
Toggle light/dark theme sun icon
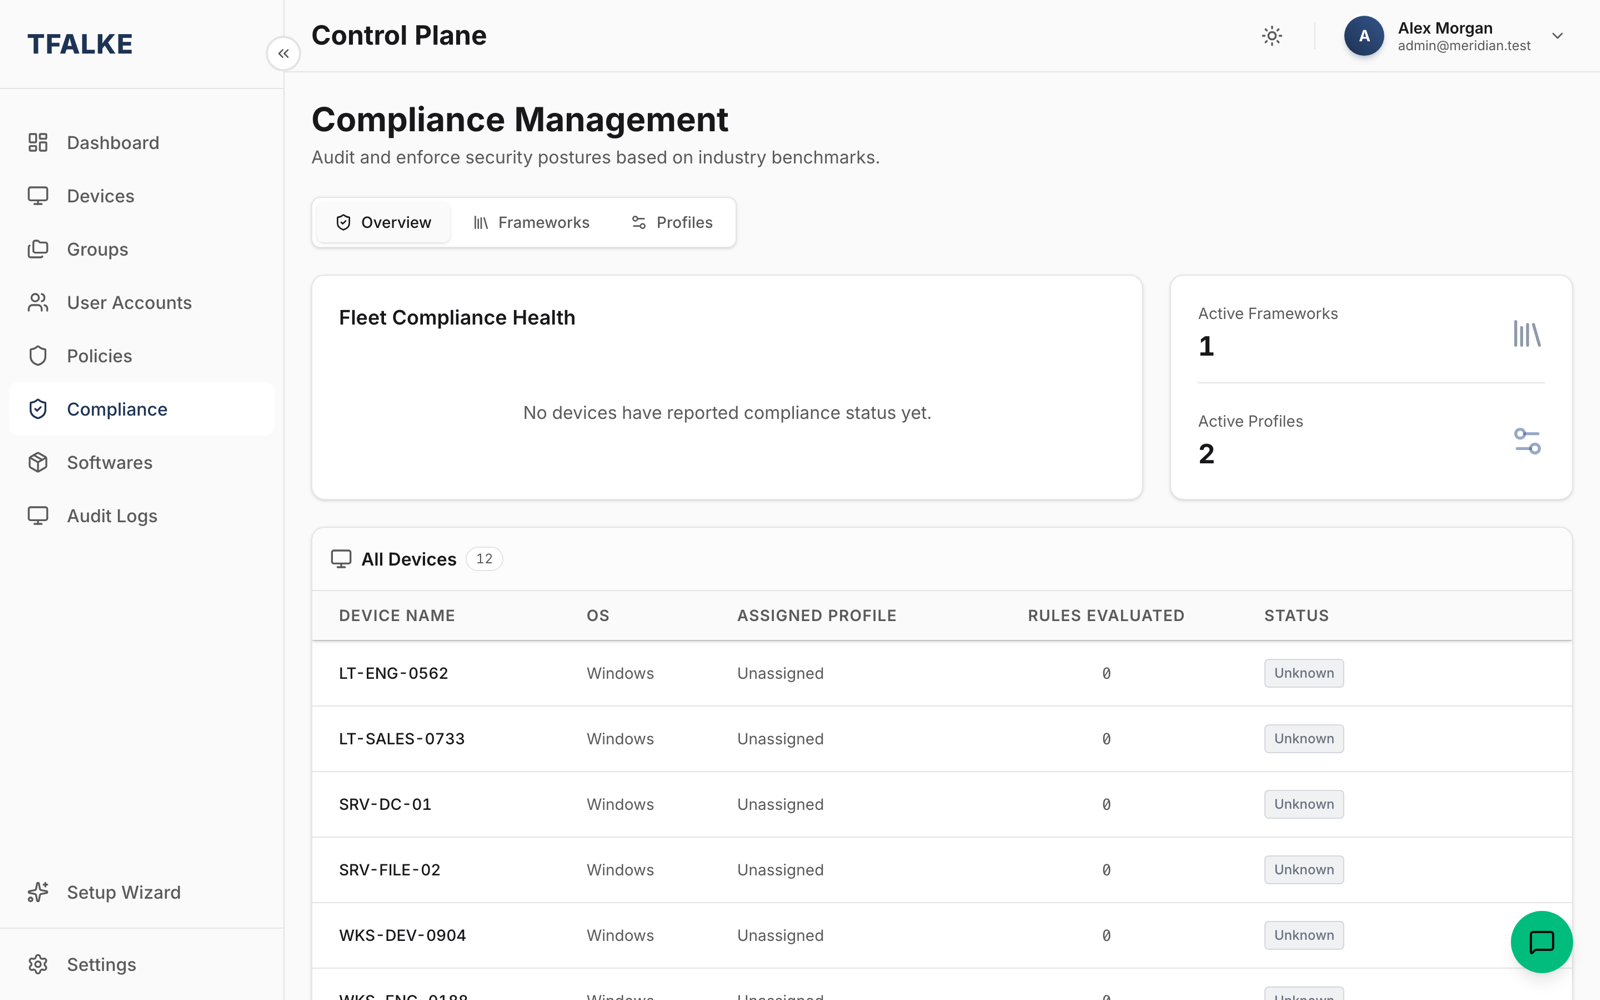click(x=1272, y=36)
